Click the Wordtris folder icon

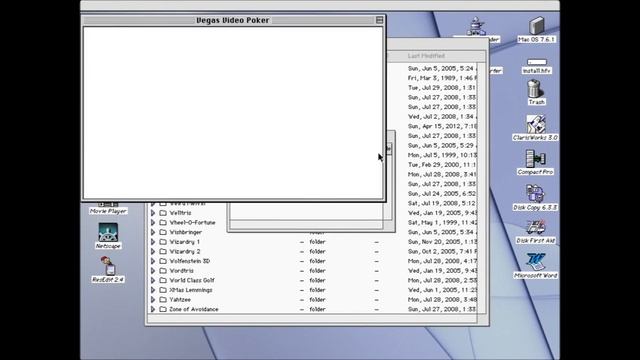click(x=163, y=271)
